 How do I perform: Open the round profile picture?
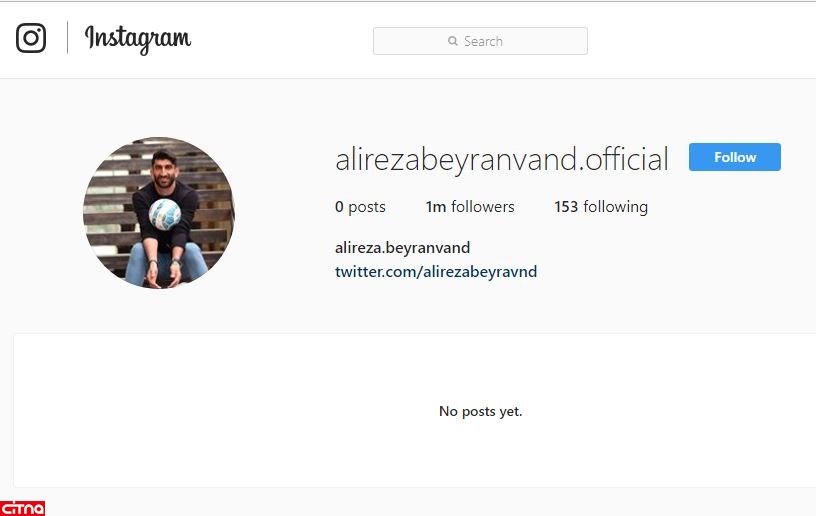click(x=159, y=212)
